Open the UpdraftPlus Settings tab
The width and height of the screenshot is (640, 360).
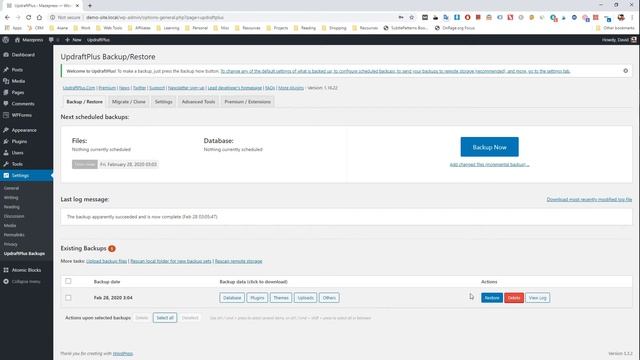(x=163, y=102)
